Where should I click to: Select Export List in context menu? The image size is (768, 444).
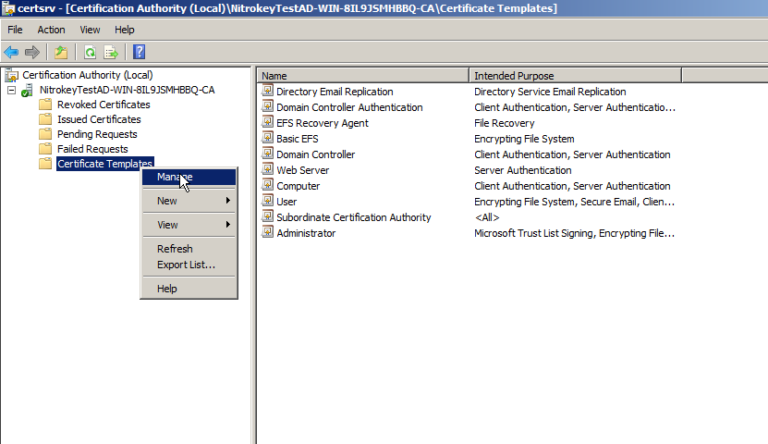coord(186,265)
